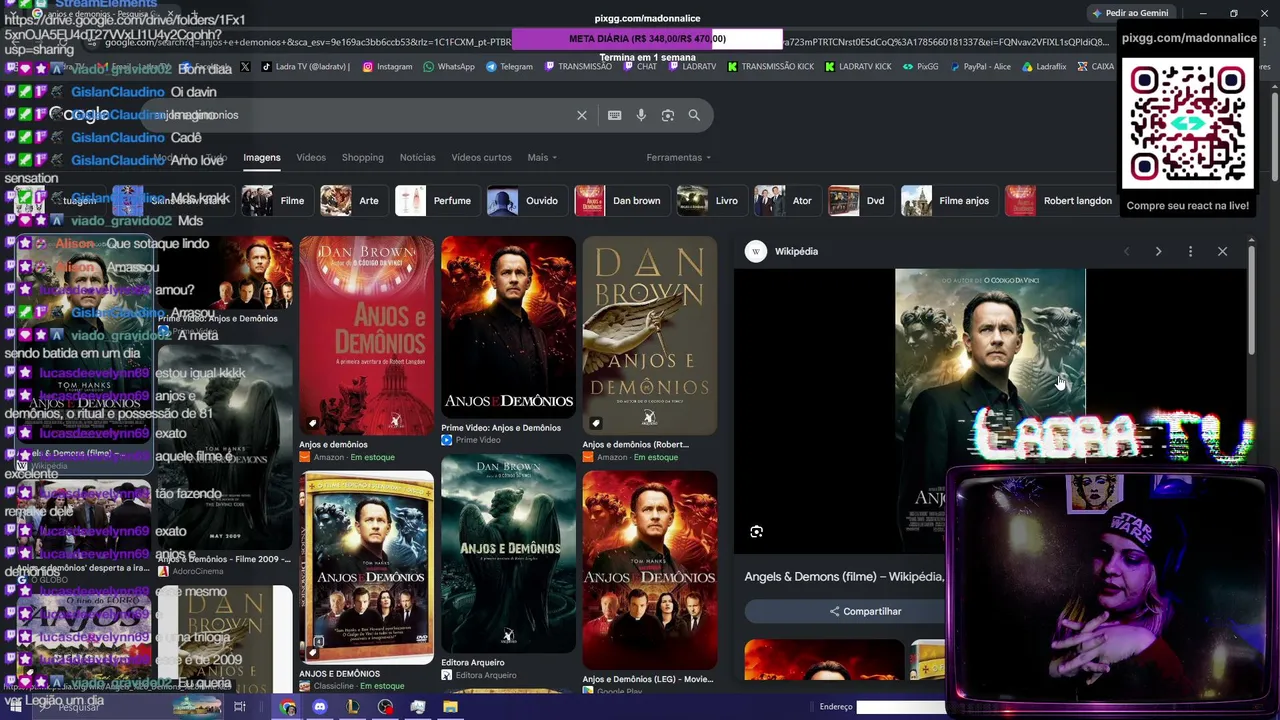Open Discord from the taskbar
Image resolution: width=1280 pixels, height=720 pixels.
click(320, 707)
